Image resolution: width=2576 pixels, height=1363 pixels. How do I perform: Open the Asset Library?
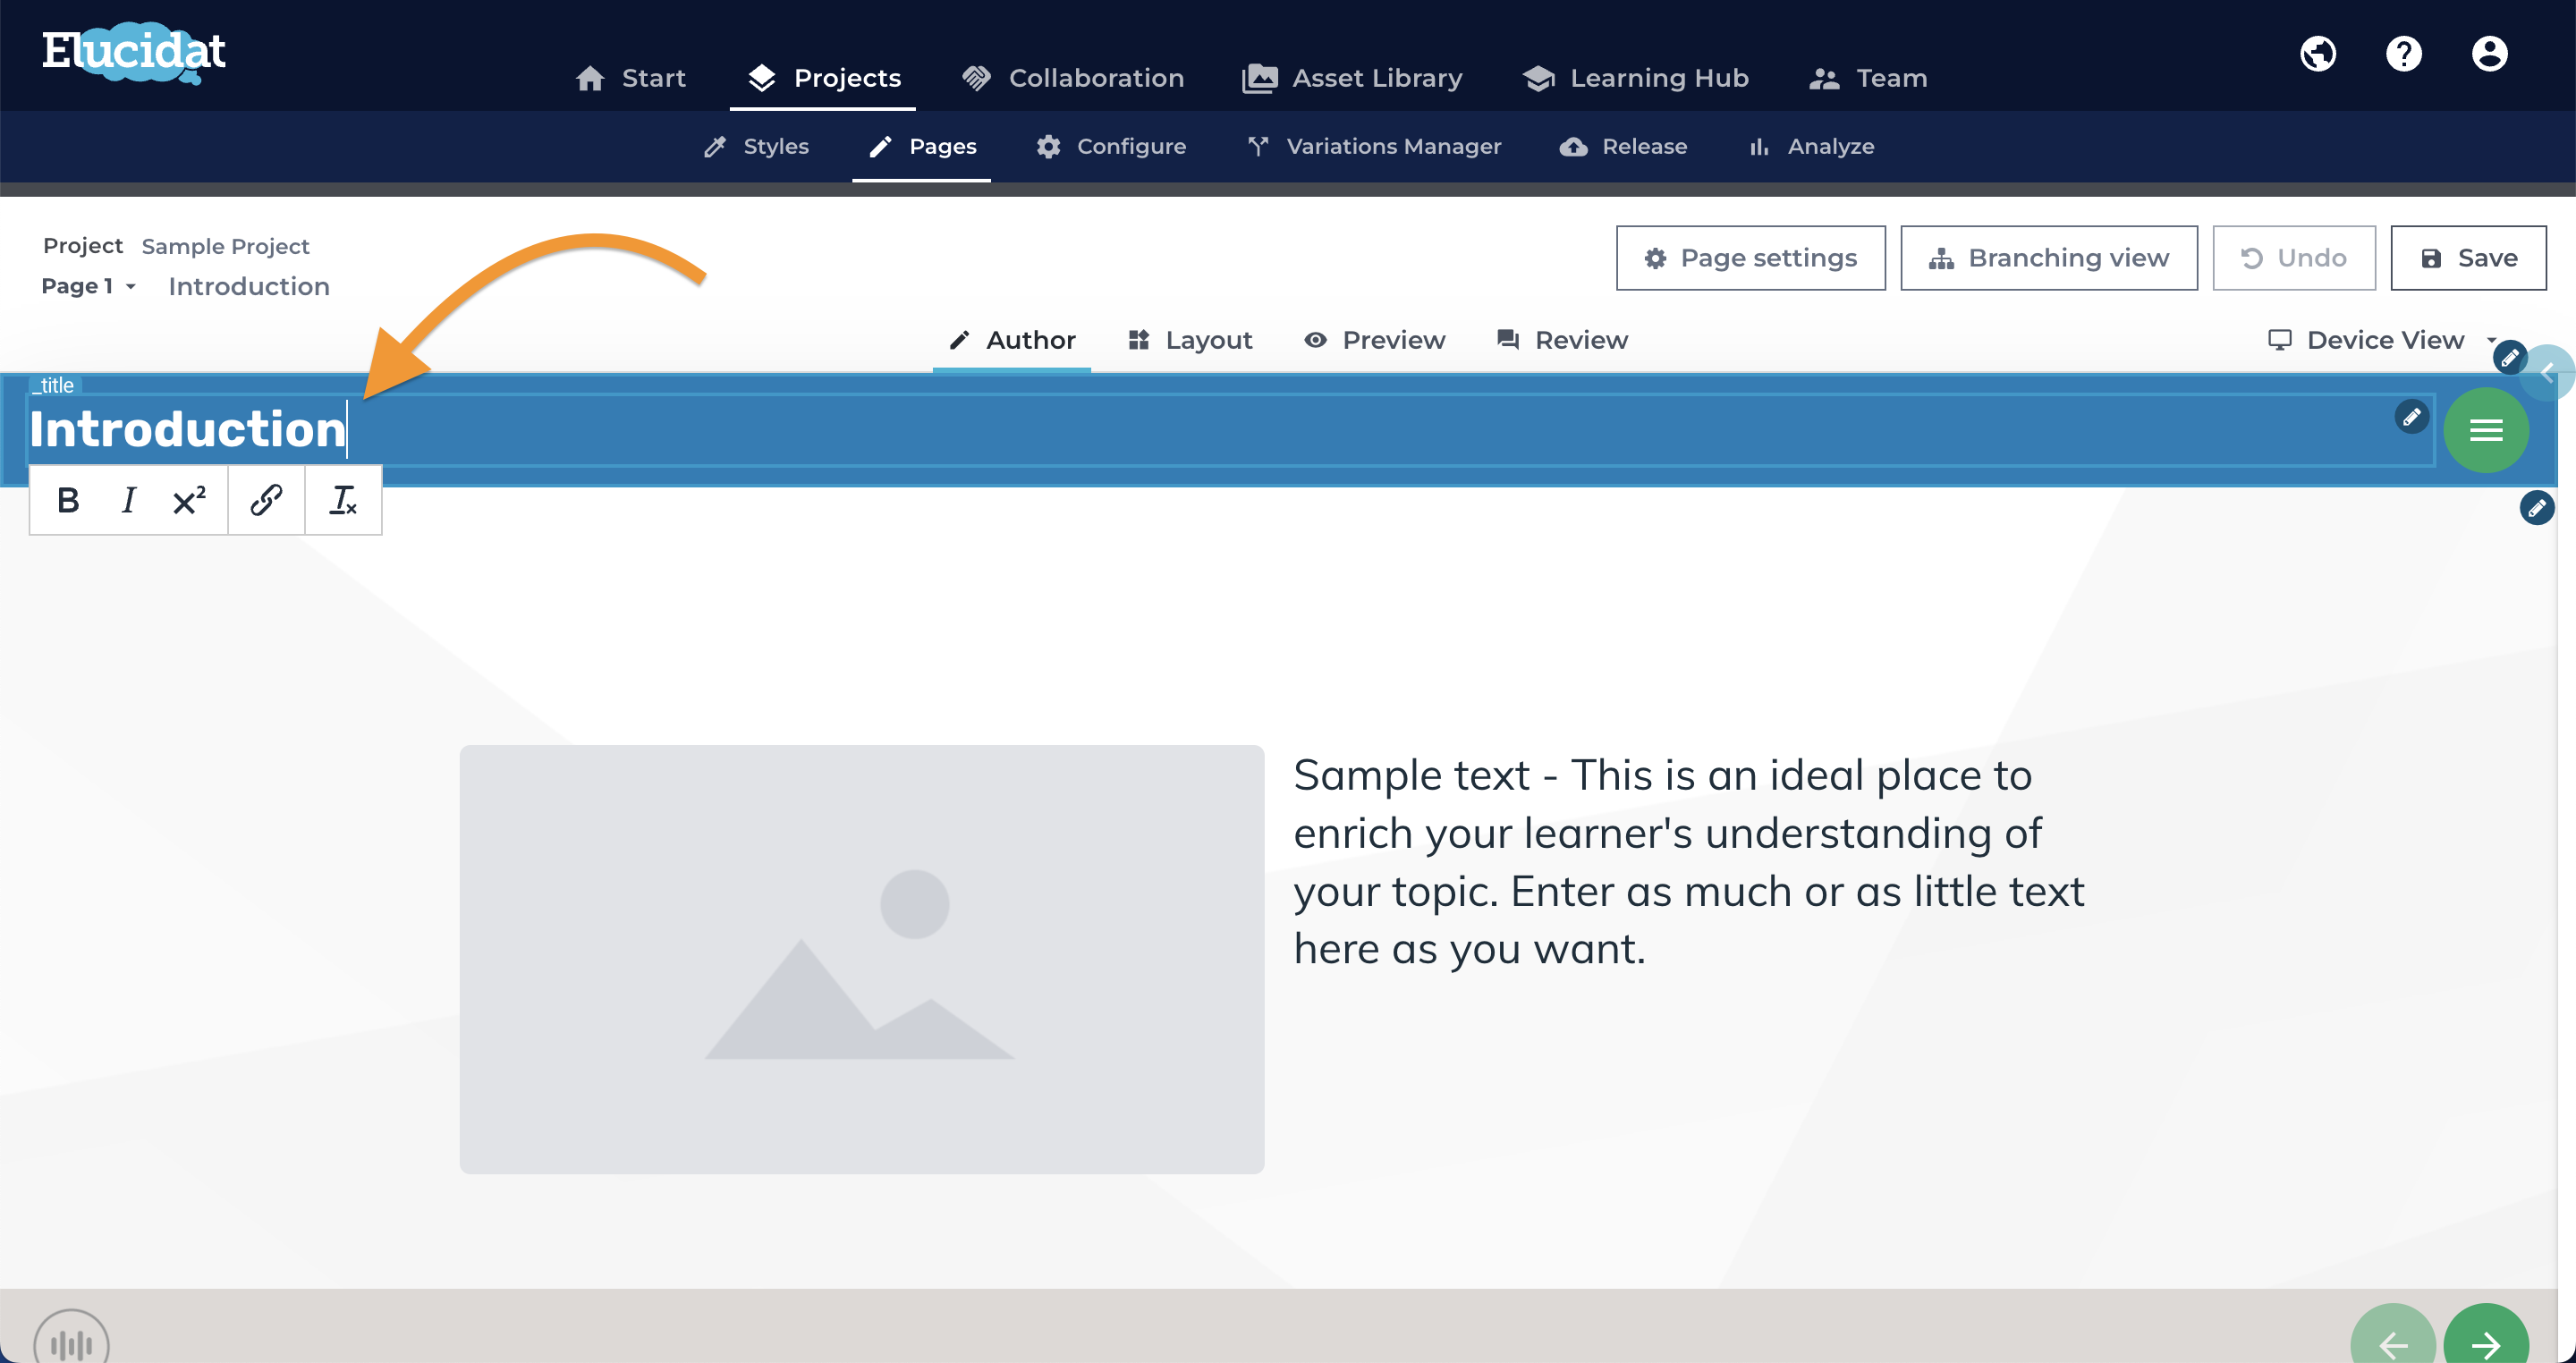click(x=1352, y=78)
